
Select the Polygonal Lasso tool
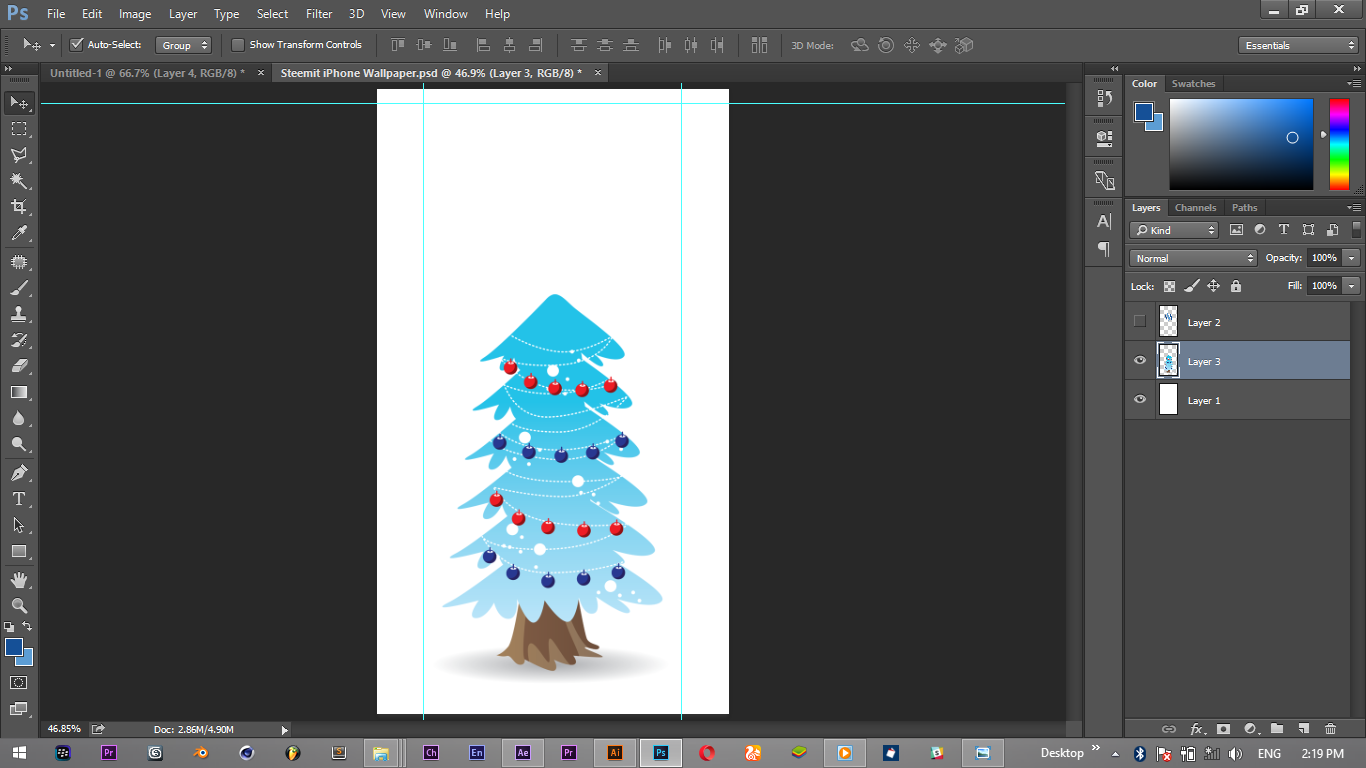click(x=19, y=155)
